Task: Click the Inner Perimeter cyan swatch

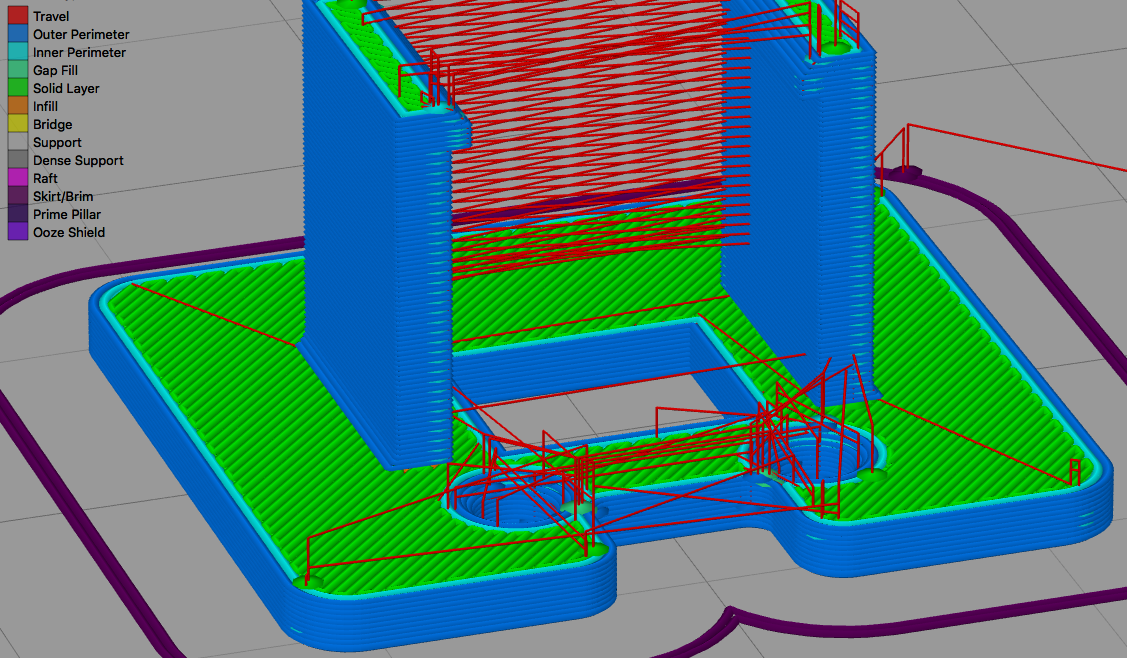Action: [18, 52]
